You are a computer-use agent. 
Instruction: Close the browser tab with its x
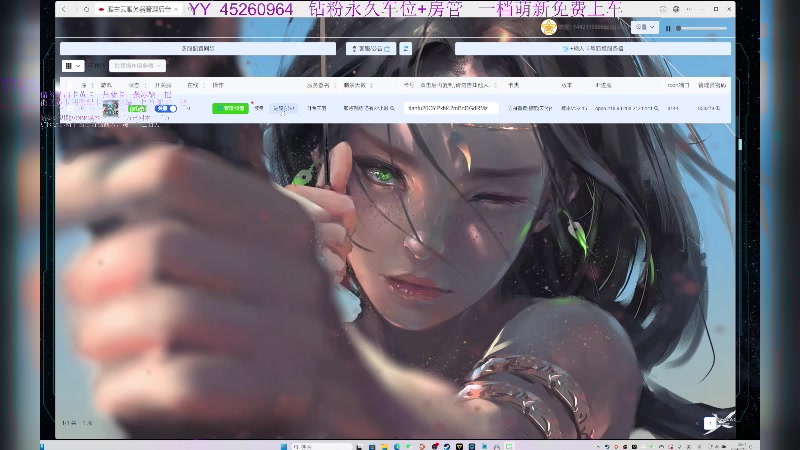pos(176,9)
